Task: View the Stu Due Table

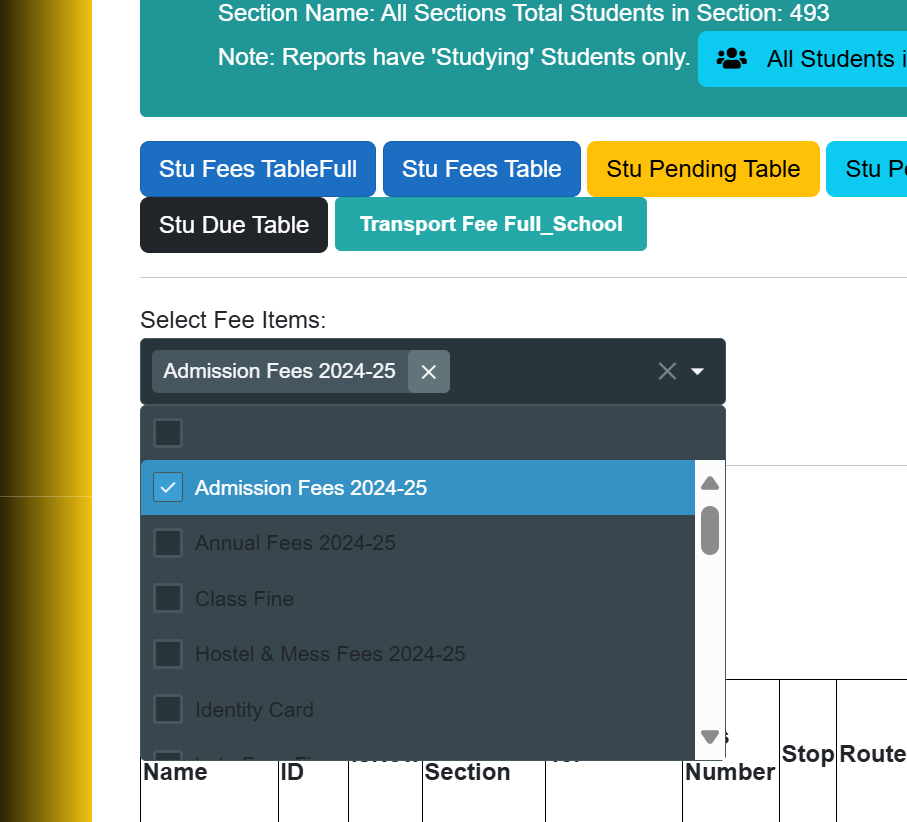Action: coord(234,225)
